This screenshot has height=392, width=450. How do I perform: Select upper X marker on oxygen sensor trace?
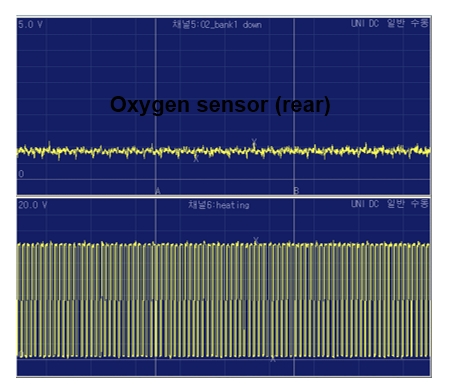tap(254, 142)
